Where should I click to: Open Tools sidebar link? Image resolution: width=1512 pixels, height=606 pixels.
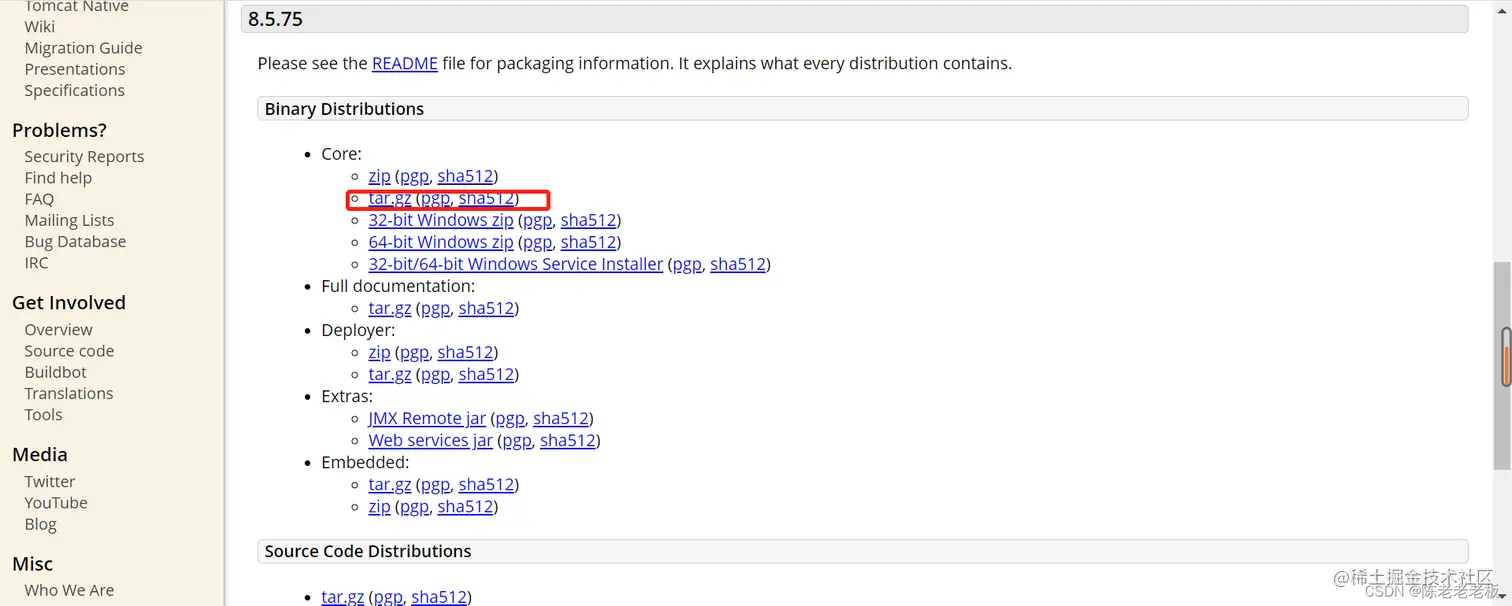pyautogui.click(x=43, y=415)
